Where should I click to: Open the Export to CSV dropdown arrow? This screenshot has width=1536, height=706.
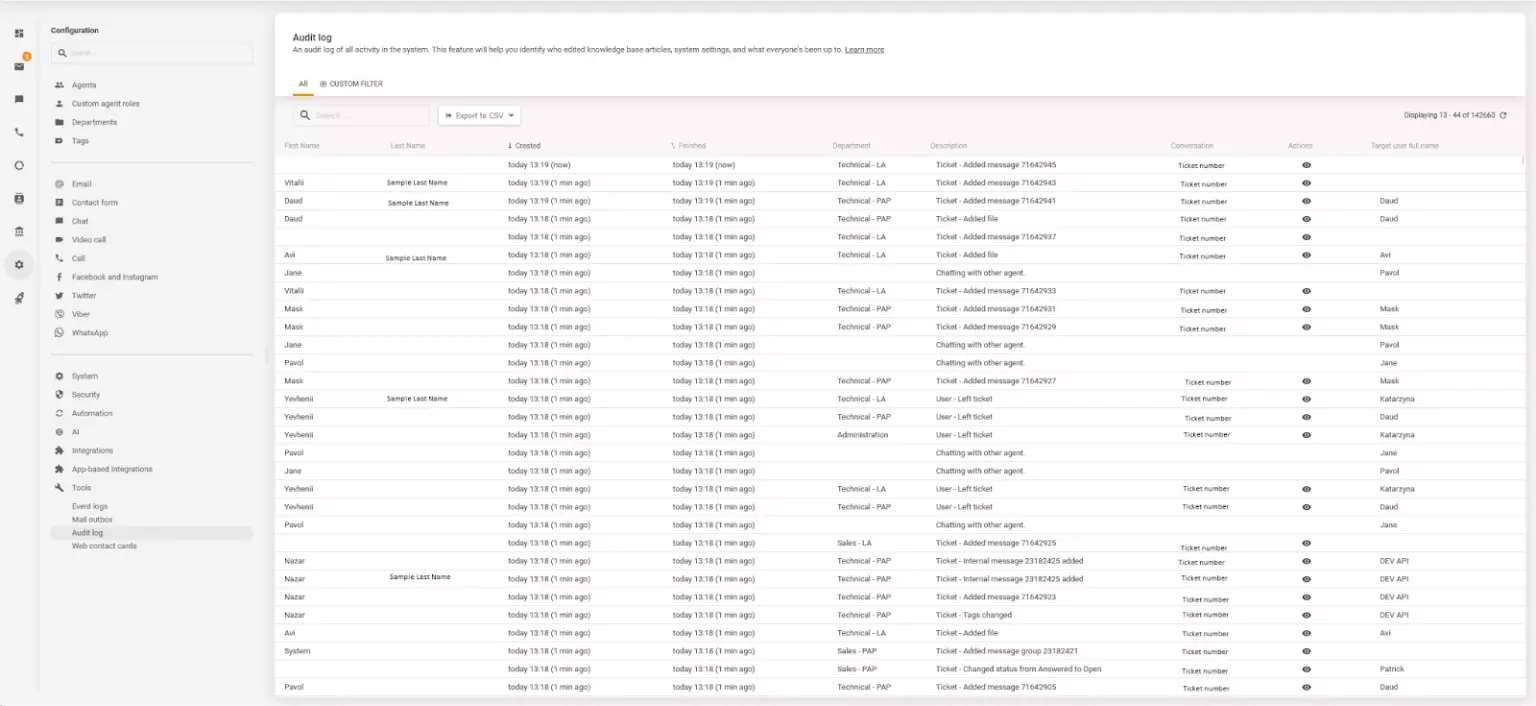510,115
